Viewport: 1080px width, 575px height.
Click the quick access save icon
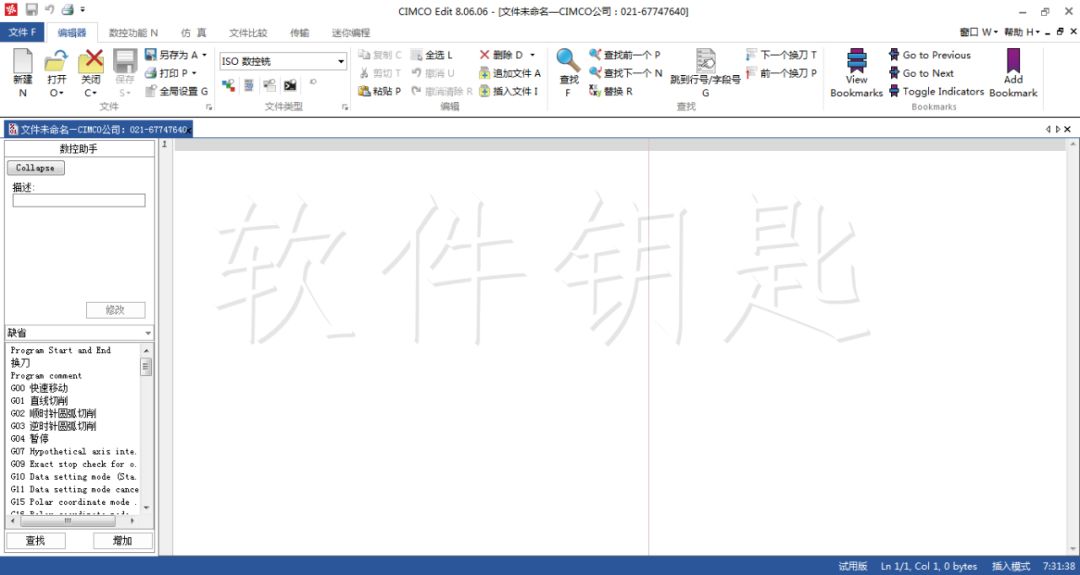click(x=32, y=10)
